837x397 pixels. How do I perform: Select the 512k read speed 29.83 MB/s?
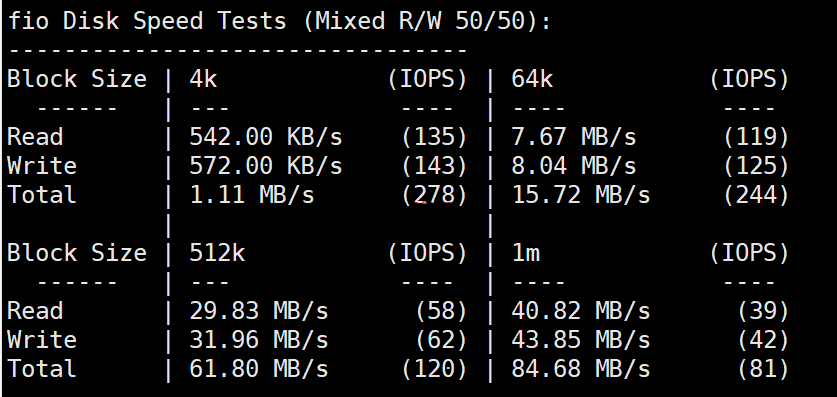click(259, 311)
